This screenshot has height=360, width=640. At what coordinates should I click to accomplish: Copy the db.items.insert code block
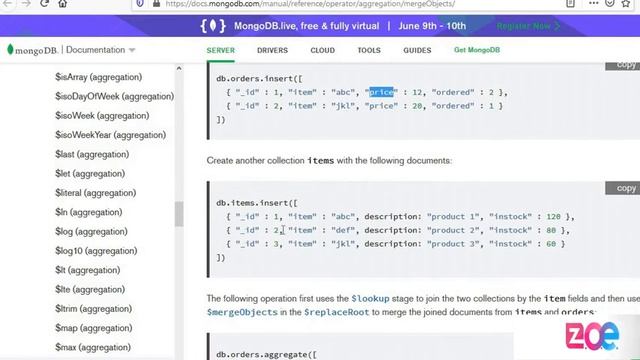click(x=622, y=188)
